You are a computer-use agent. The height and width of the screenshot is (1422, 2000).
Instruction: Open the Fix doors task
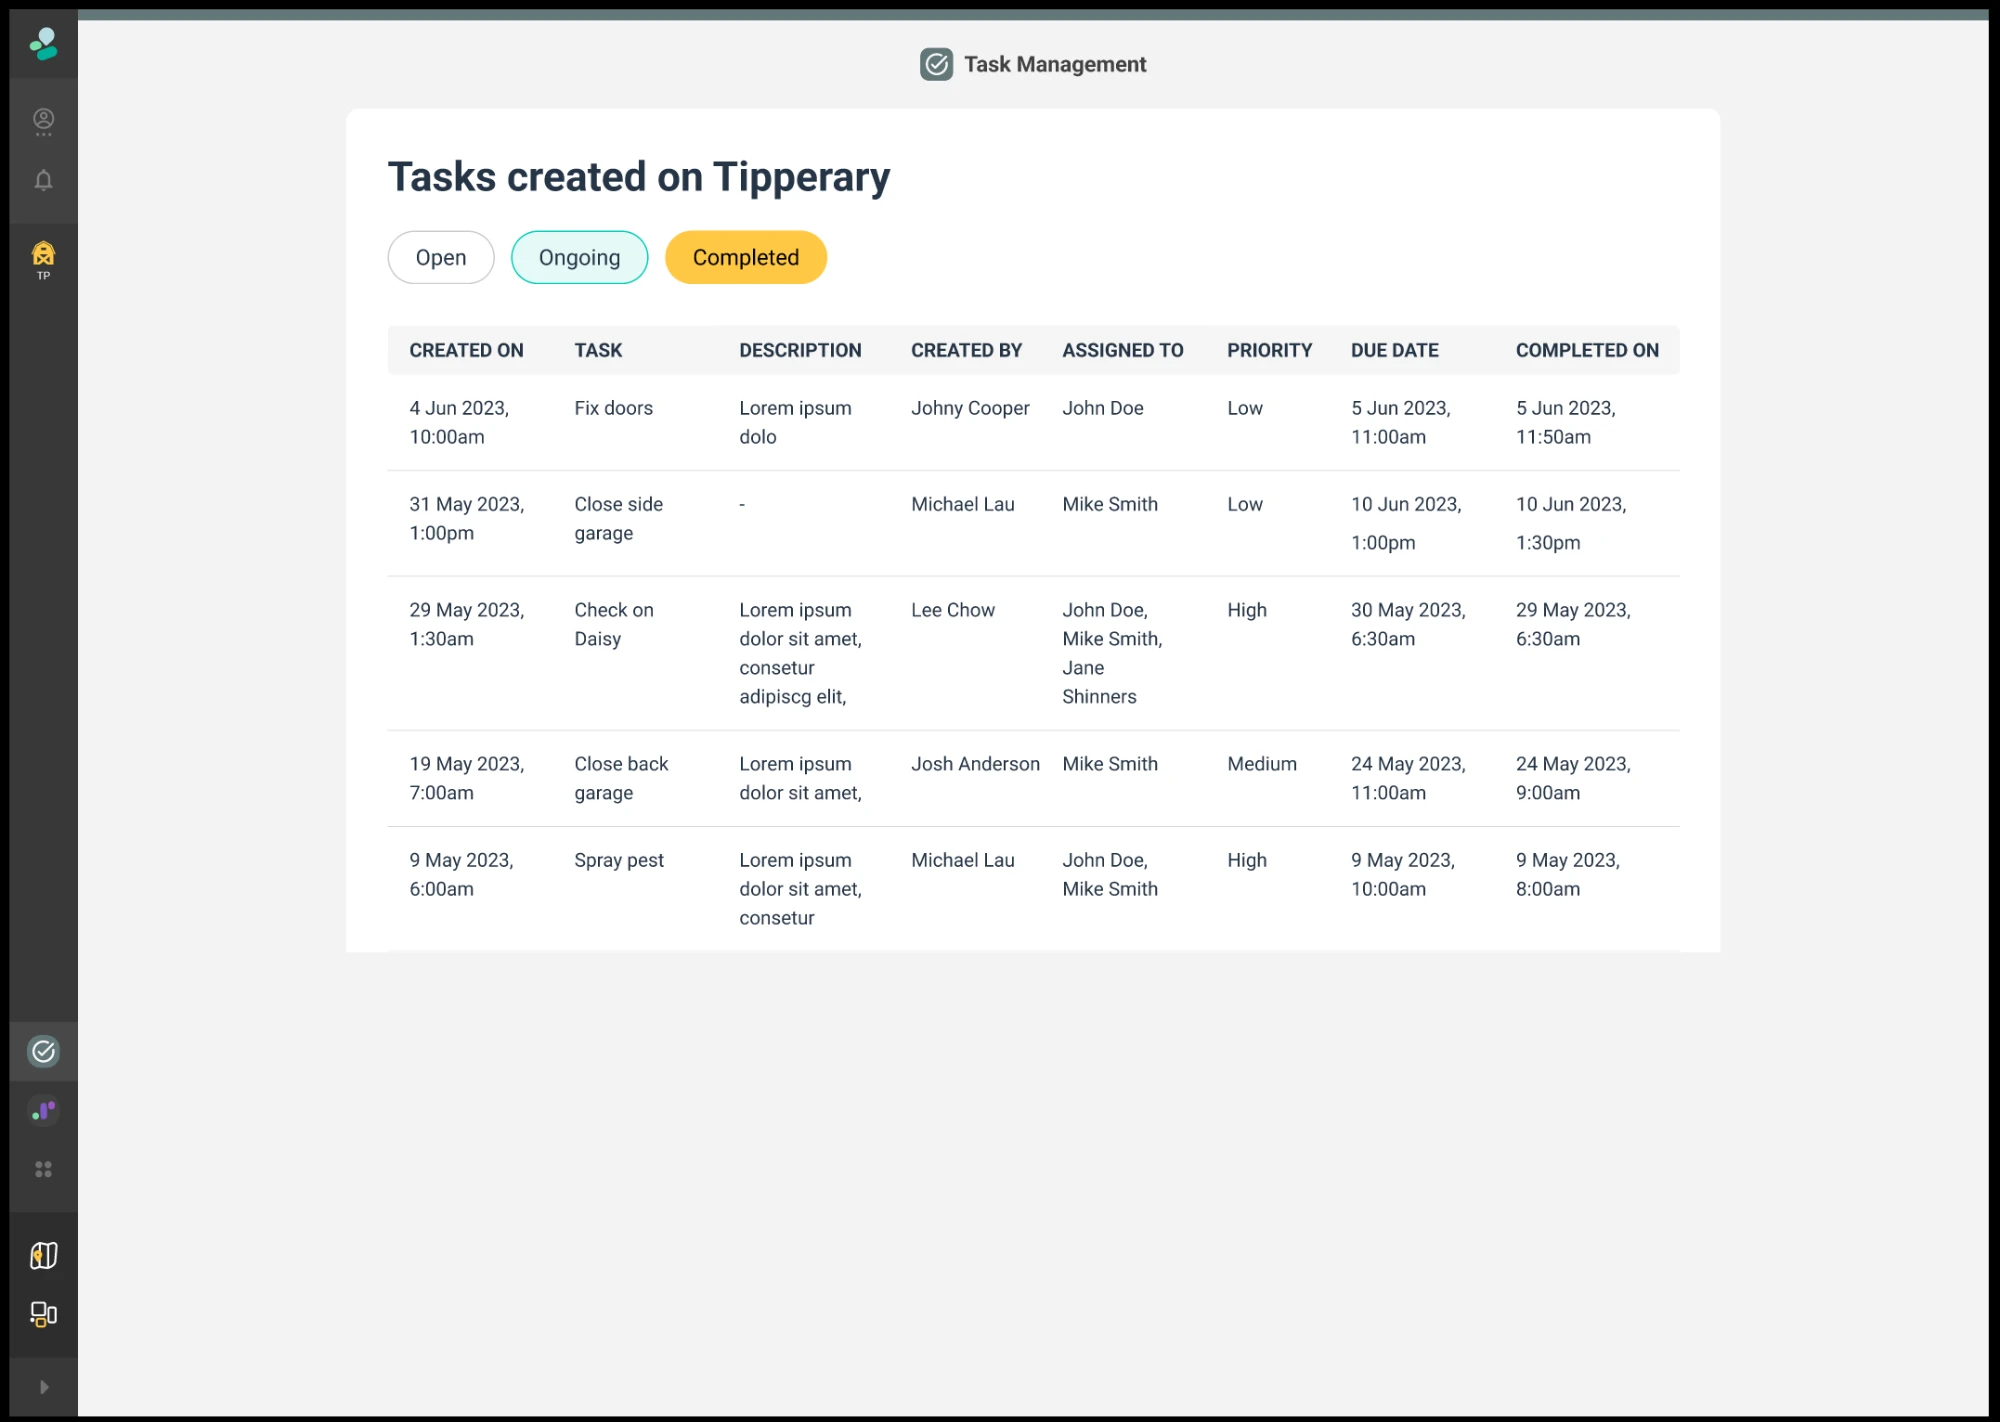tap(613, 408)
